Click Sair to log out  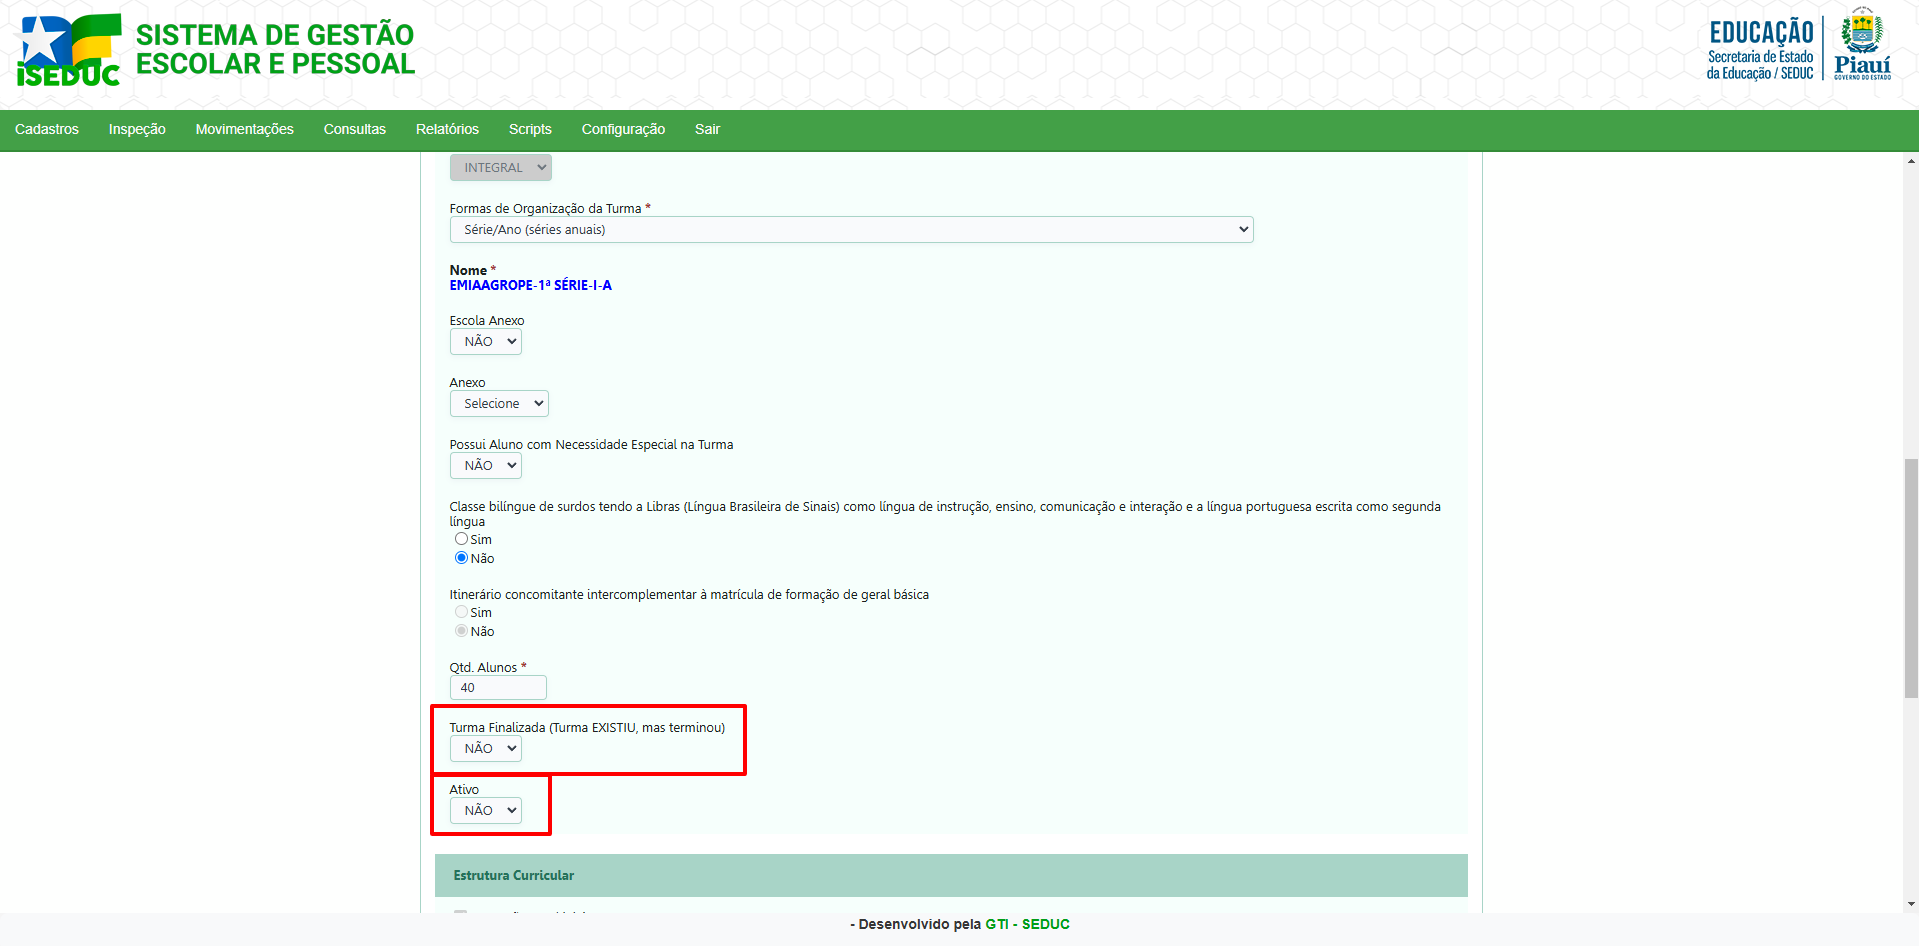tap(707, 130)
